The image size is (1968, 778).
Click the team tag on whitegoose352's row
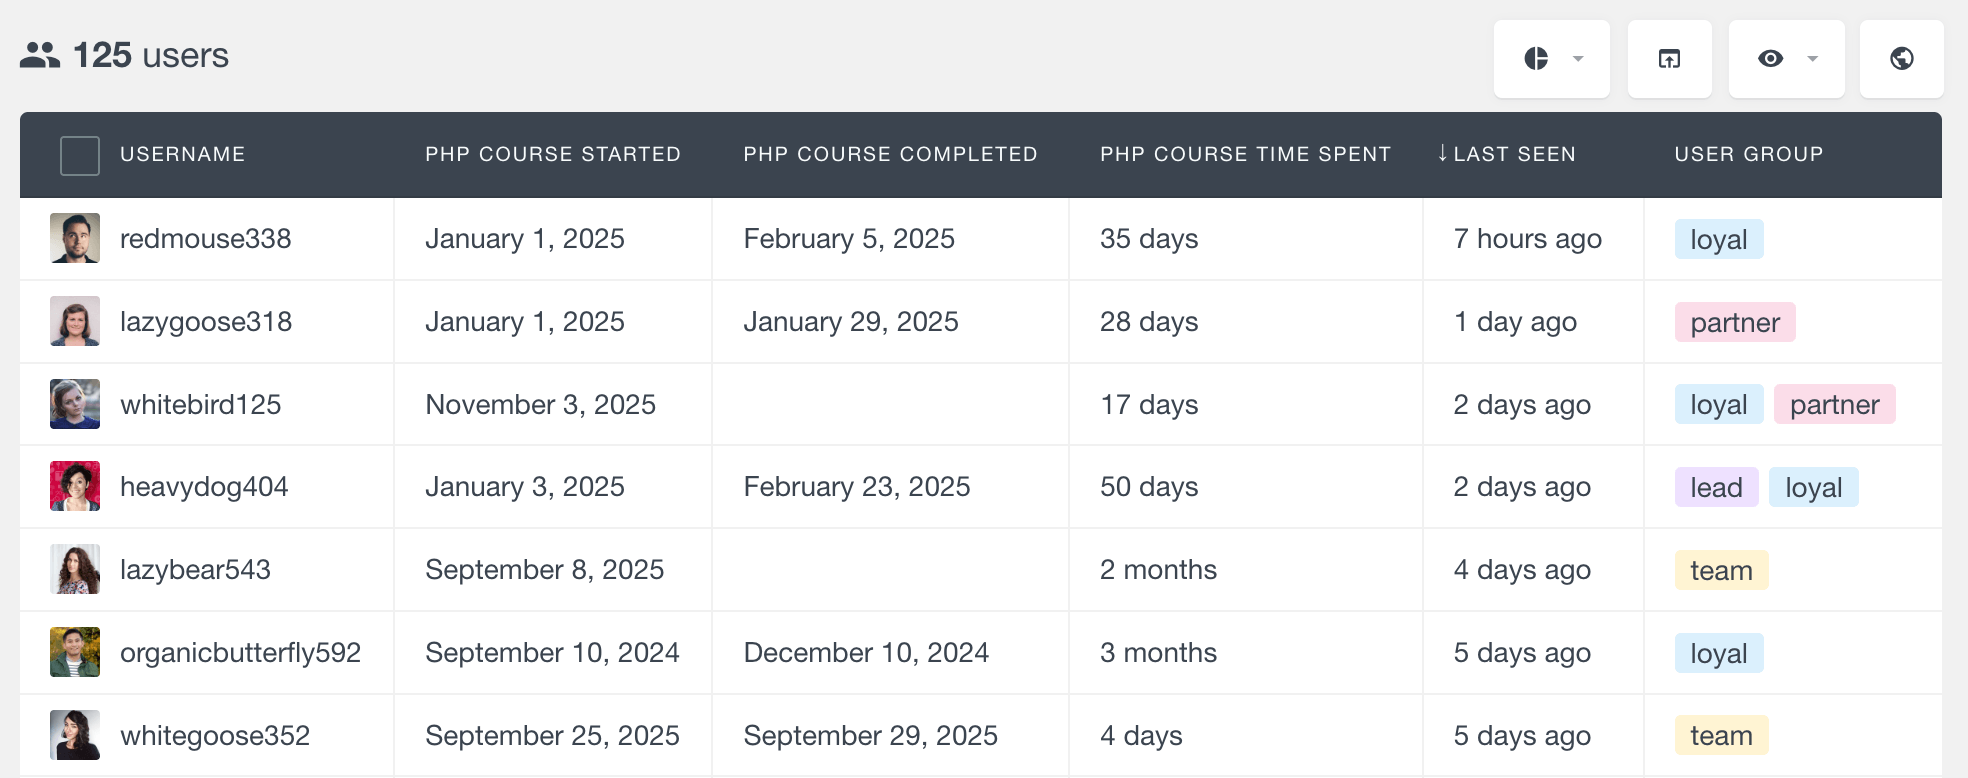pos(1721,735)
